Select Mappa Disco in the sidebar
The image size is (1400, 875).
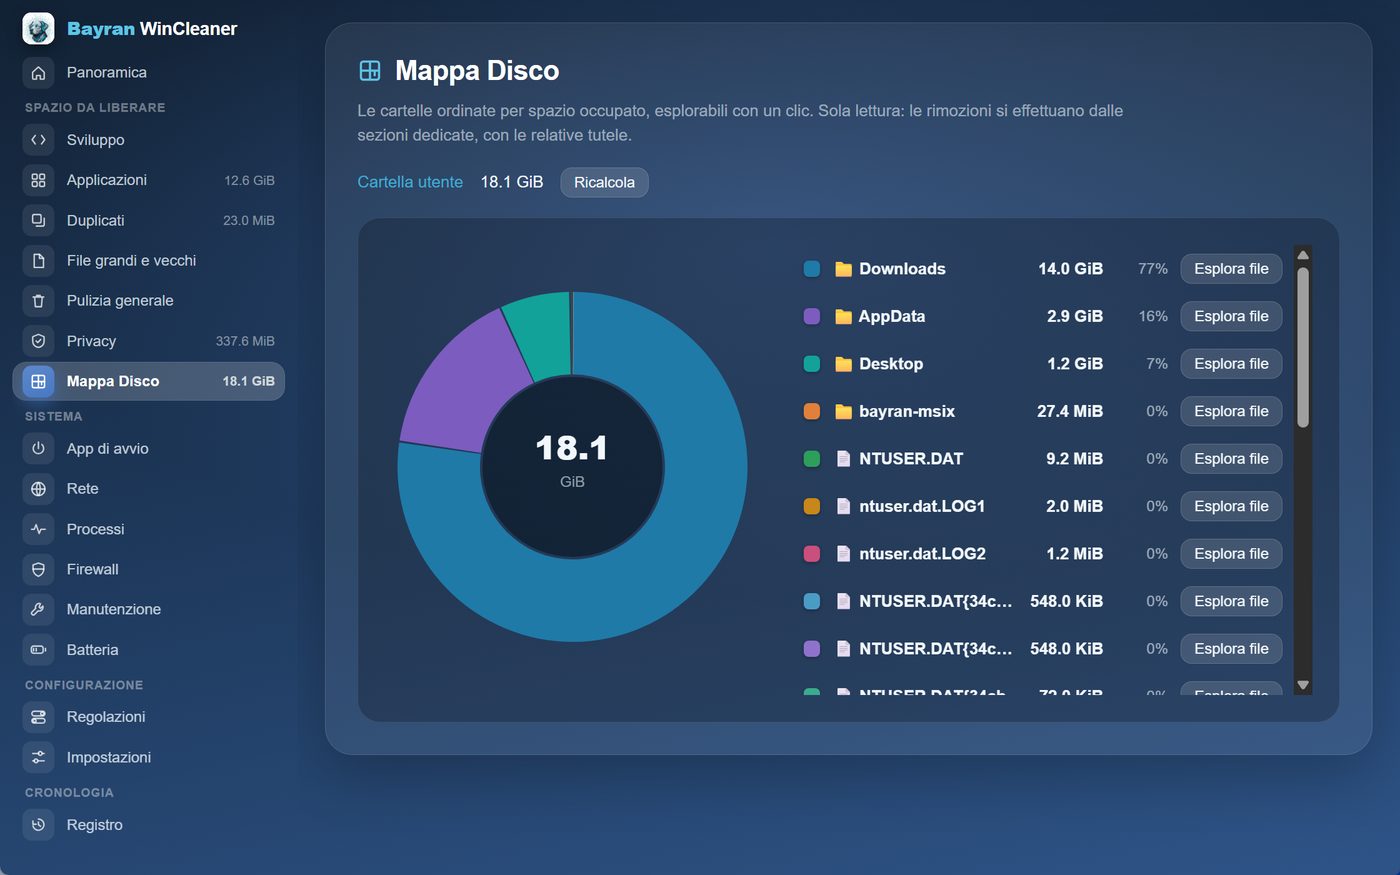tap(149, 381)
